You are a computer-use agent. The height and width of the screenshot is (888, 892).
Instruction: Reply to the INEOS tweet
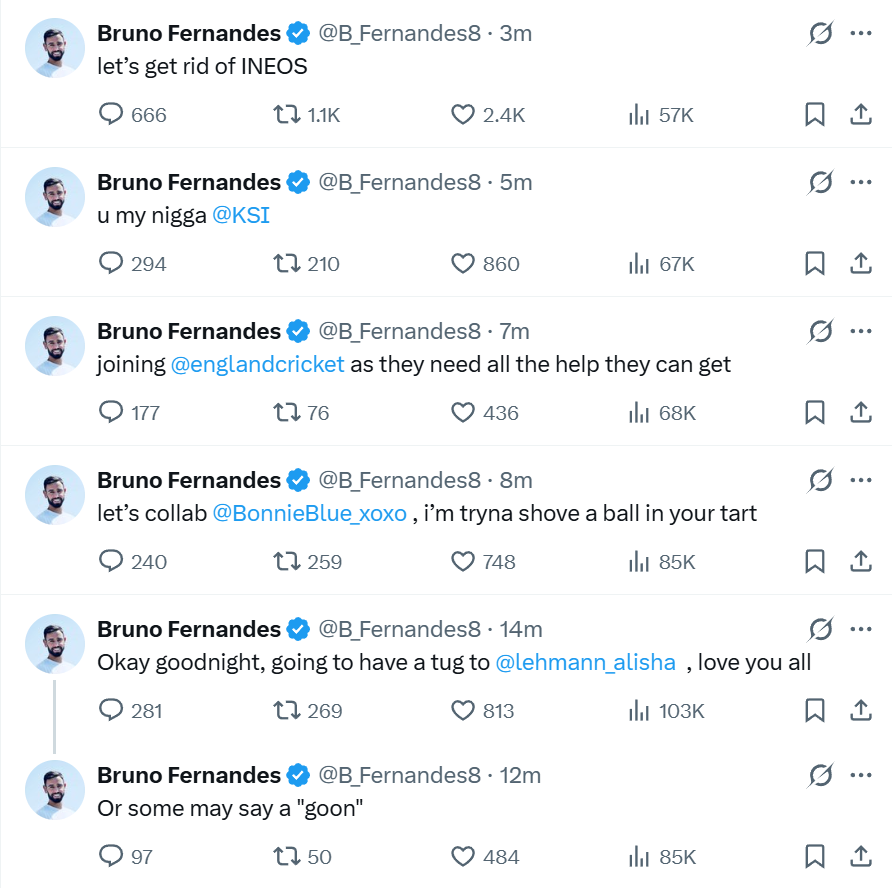[111, 115]
